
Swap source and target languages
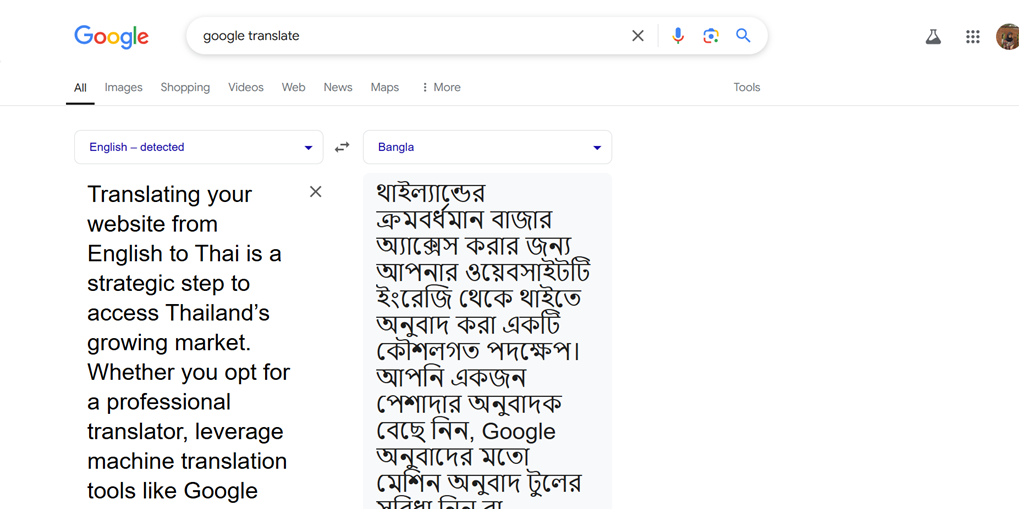[342, 148]
